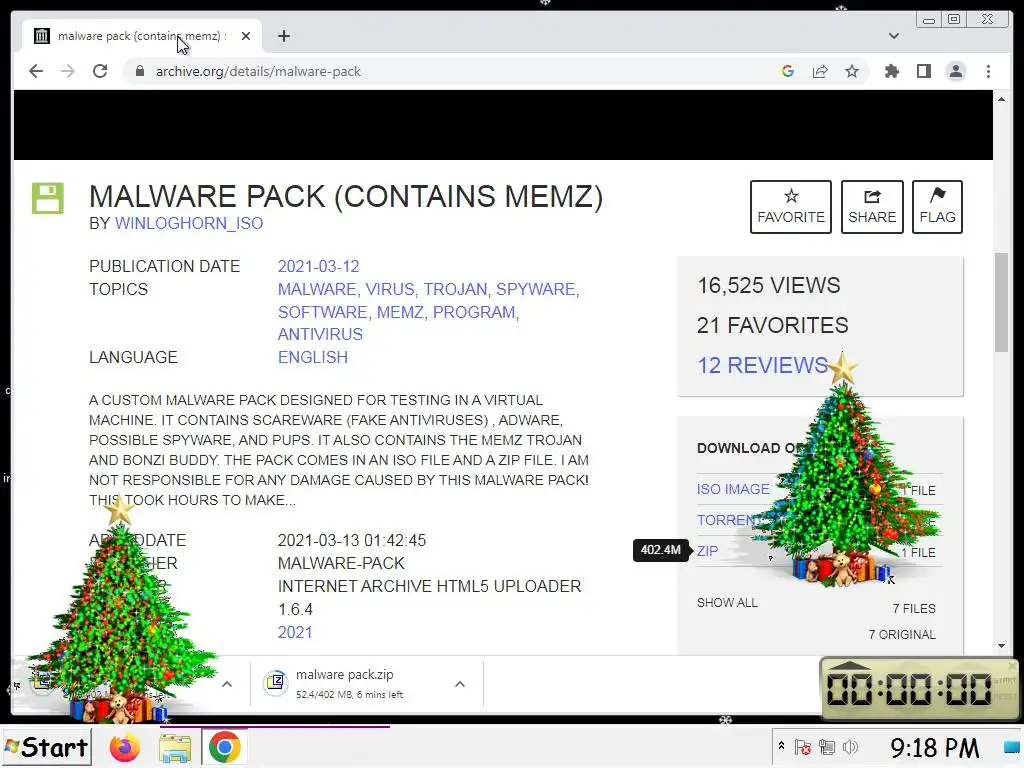
Task: Show hidden system tray icons
Action: (781, 746)
